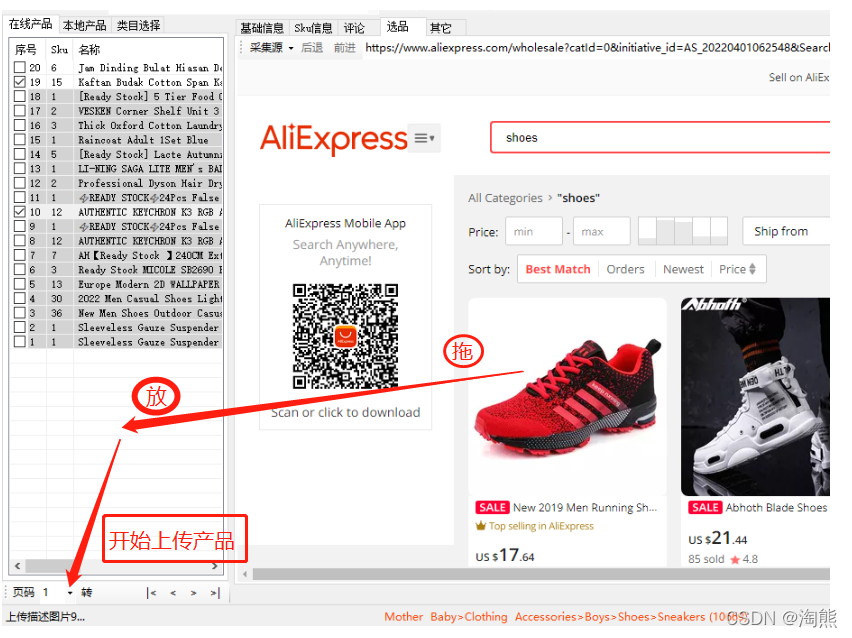
Task: Click the shoes search box
Action: (x=660, y=137)
